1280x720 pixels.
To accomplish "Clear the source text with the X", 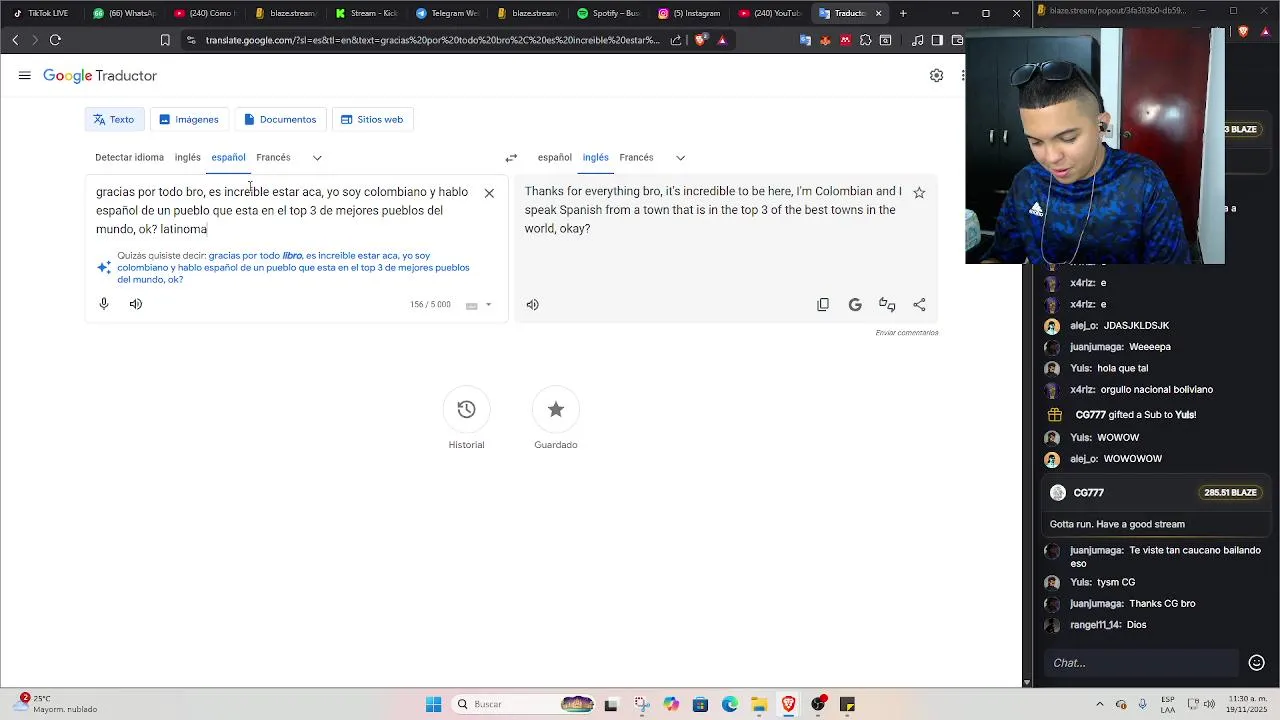I will click(x=489, y=193).
